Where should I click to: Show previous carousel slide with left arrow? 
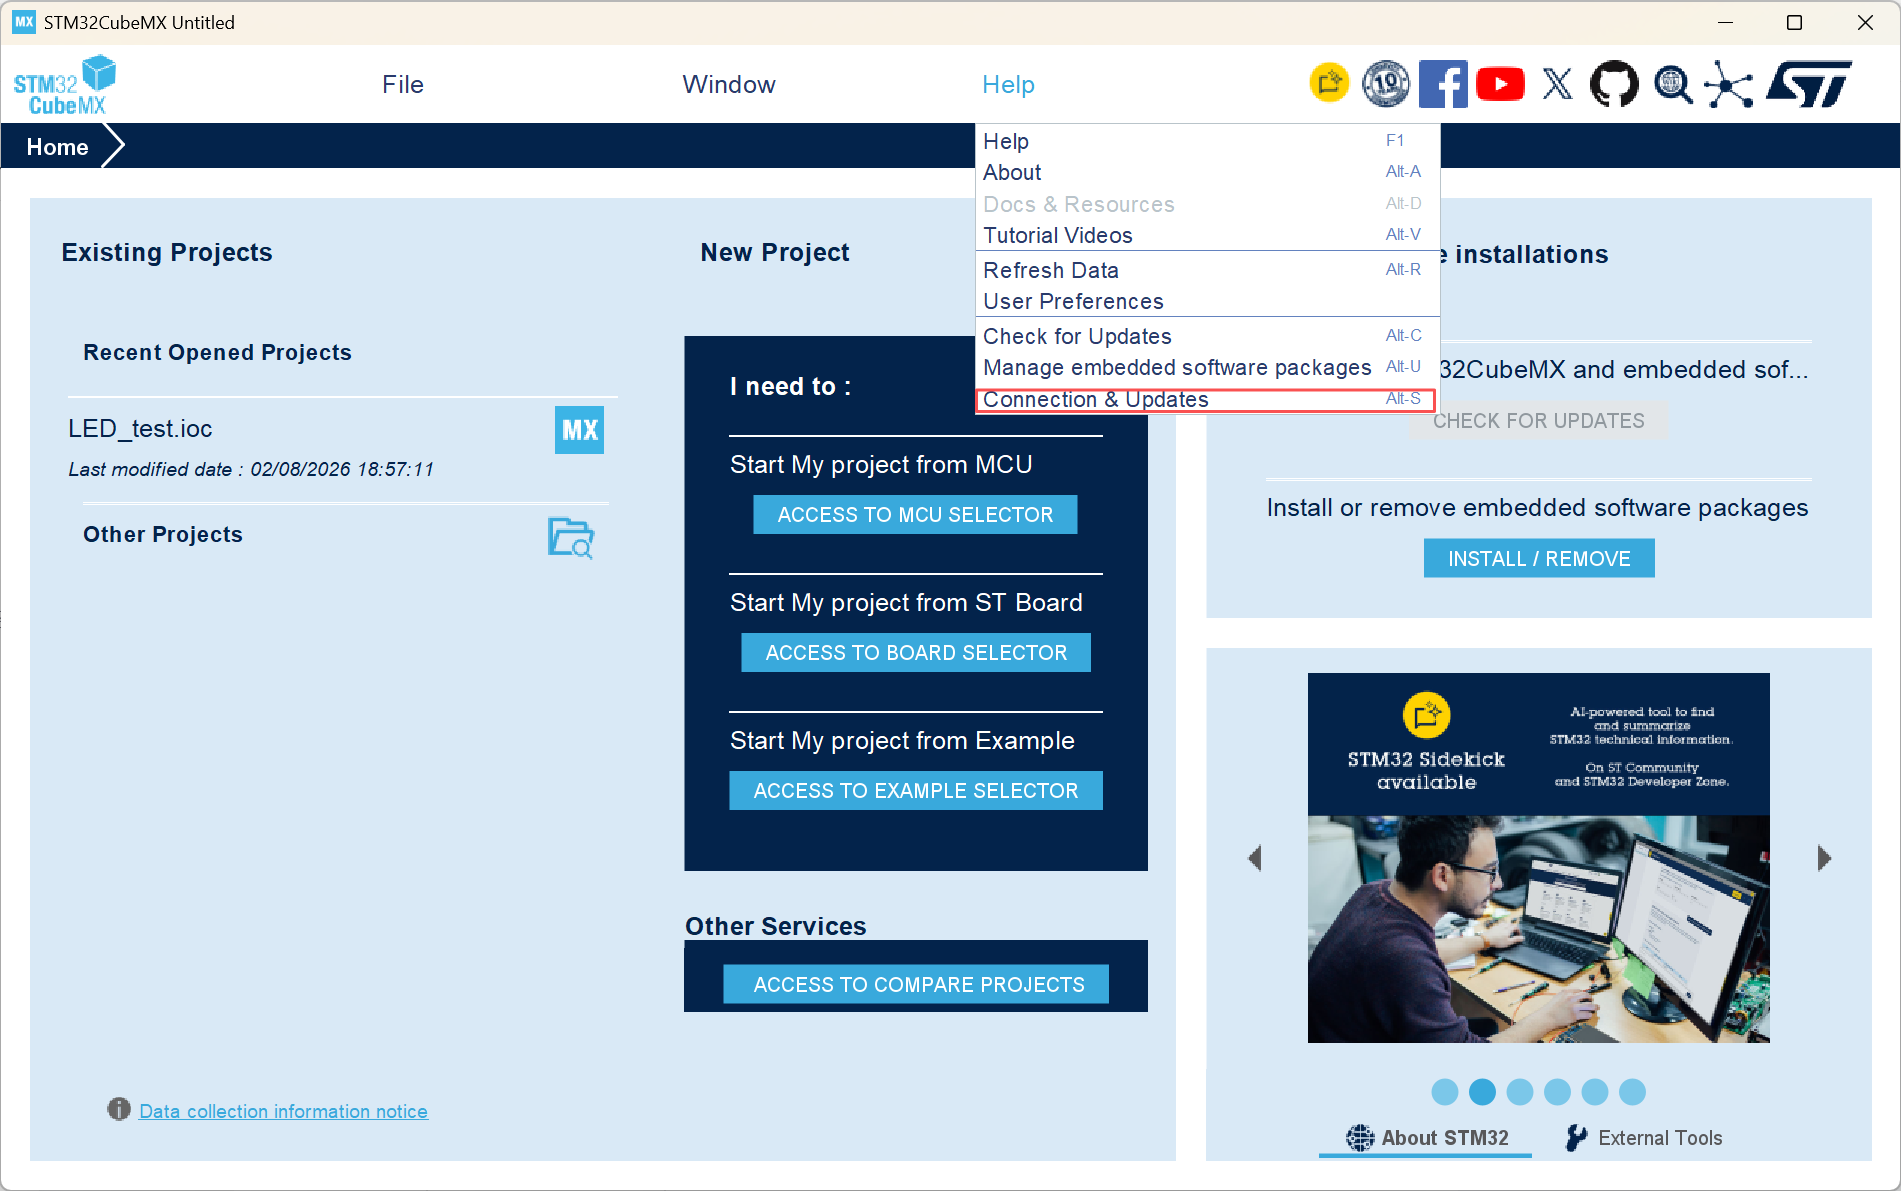click(x=1255, y=858)
